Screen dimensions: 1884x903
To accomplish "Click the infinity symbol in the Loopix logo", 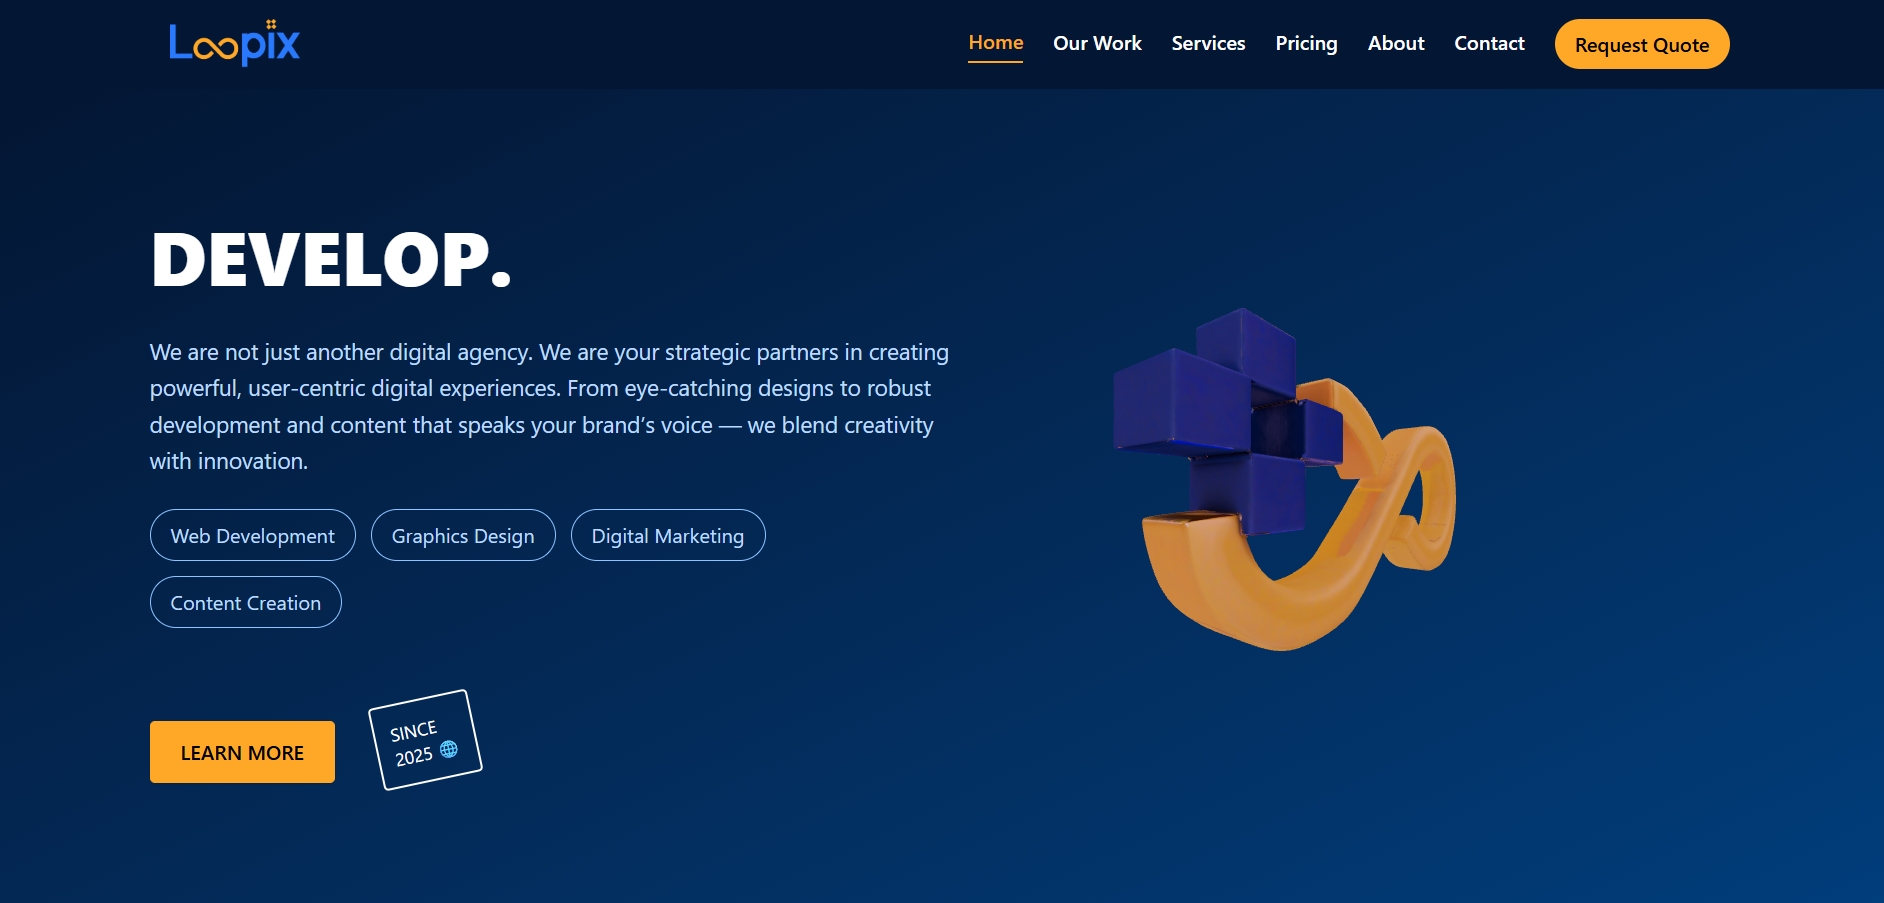I will point(214,48).
